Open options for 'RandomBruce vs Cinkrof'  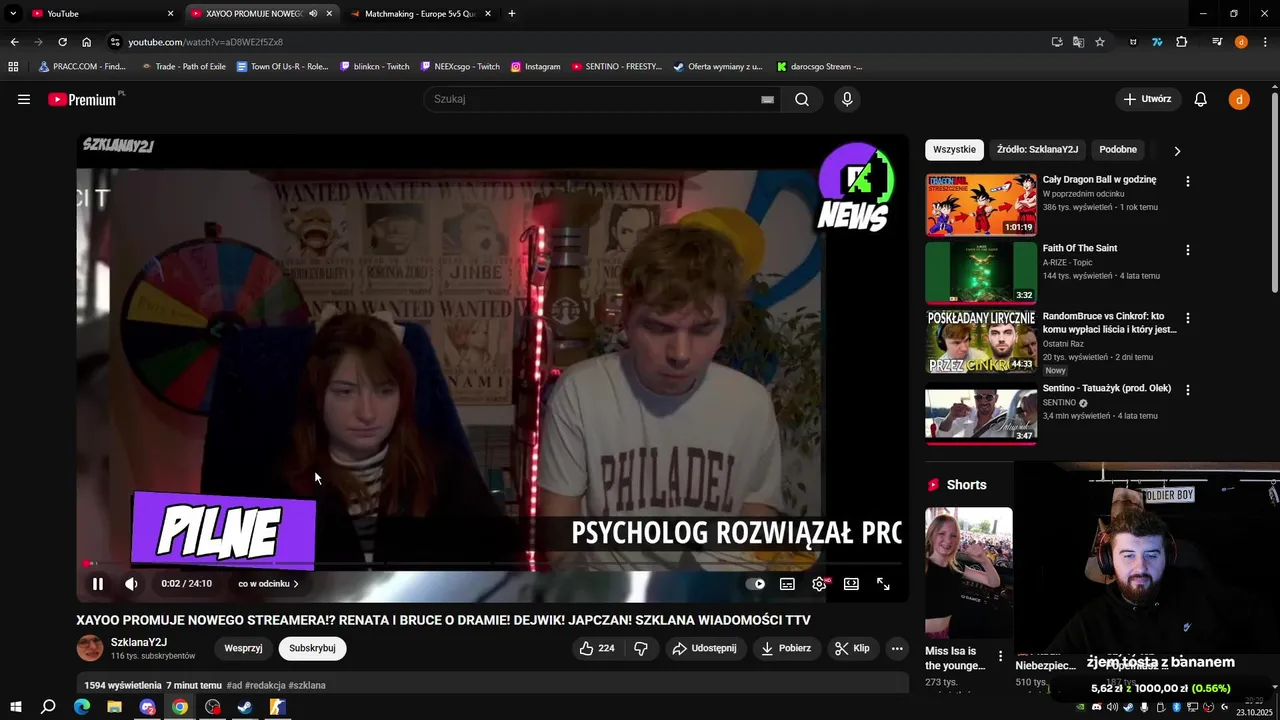pos(1188,318)
